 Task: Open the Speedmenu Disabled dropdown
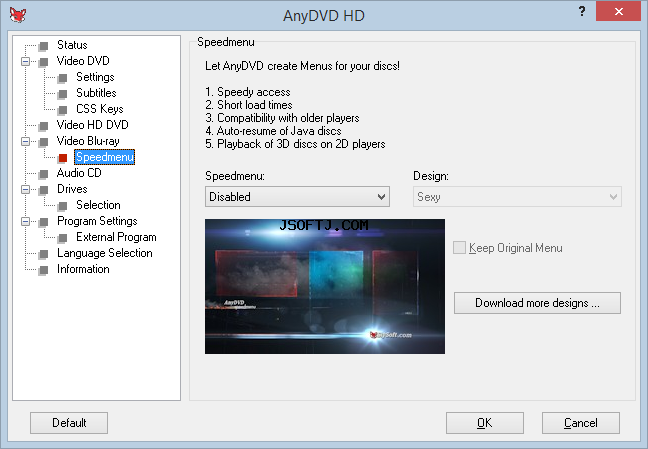(297, 197)
